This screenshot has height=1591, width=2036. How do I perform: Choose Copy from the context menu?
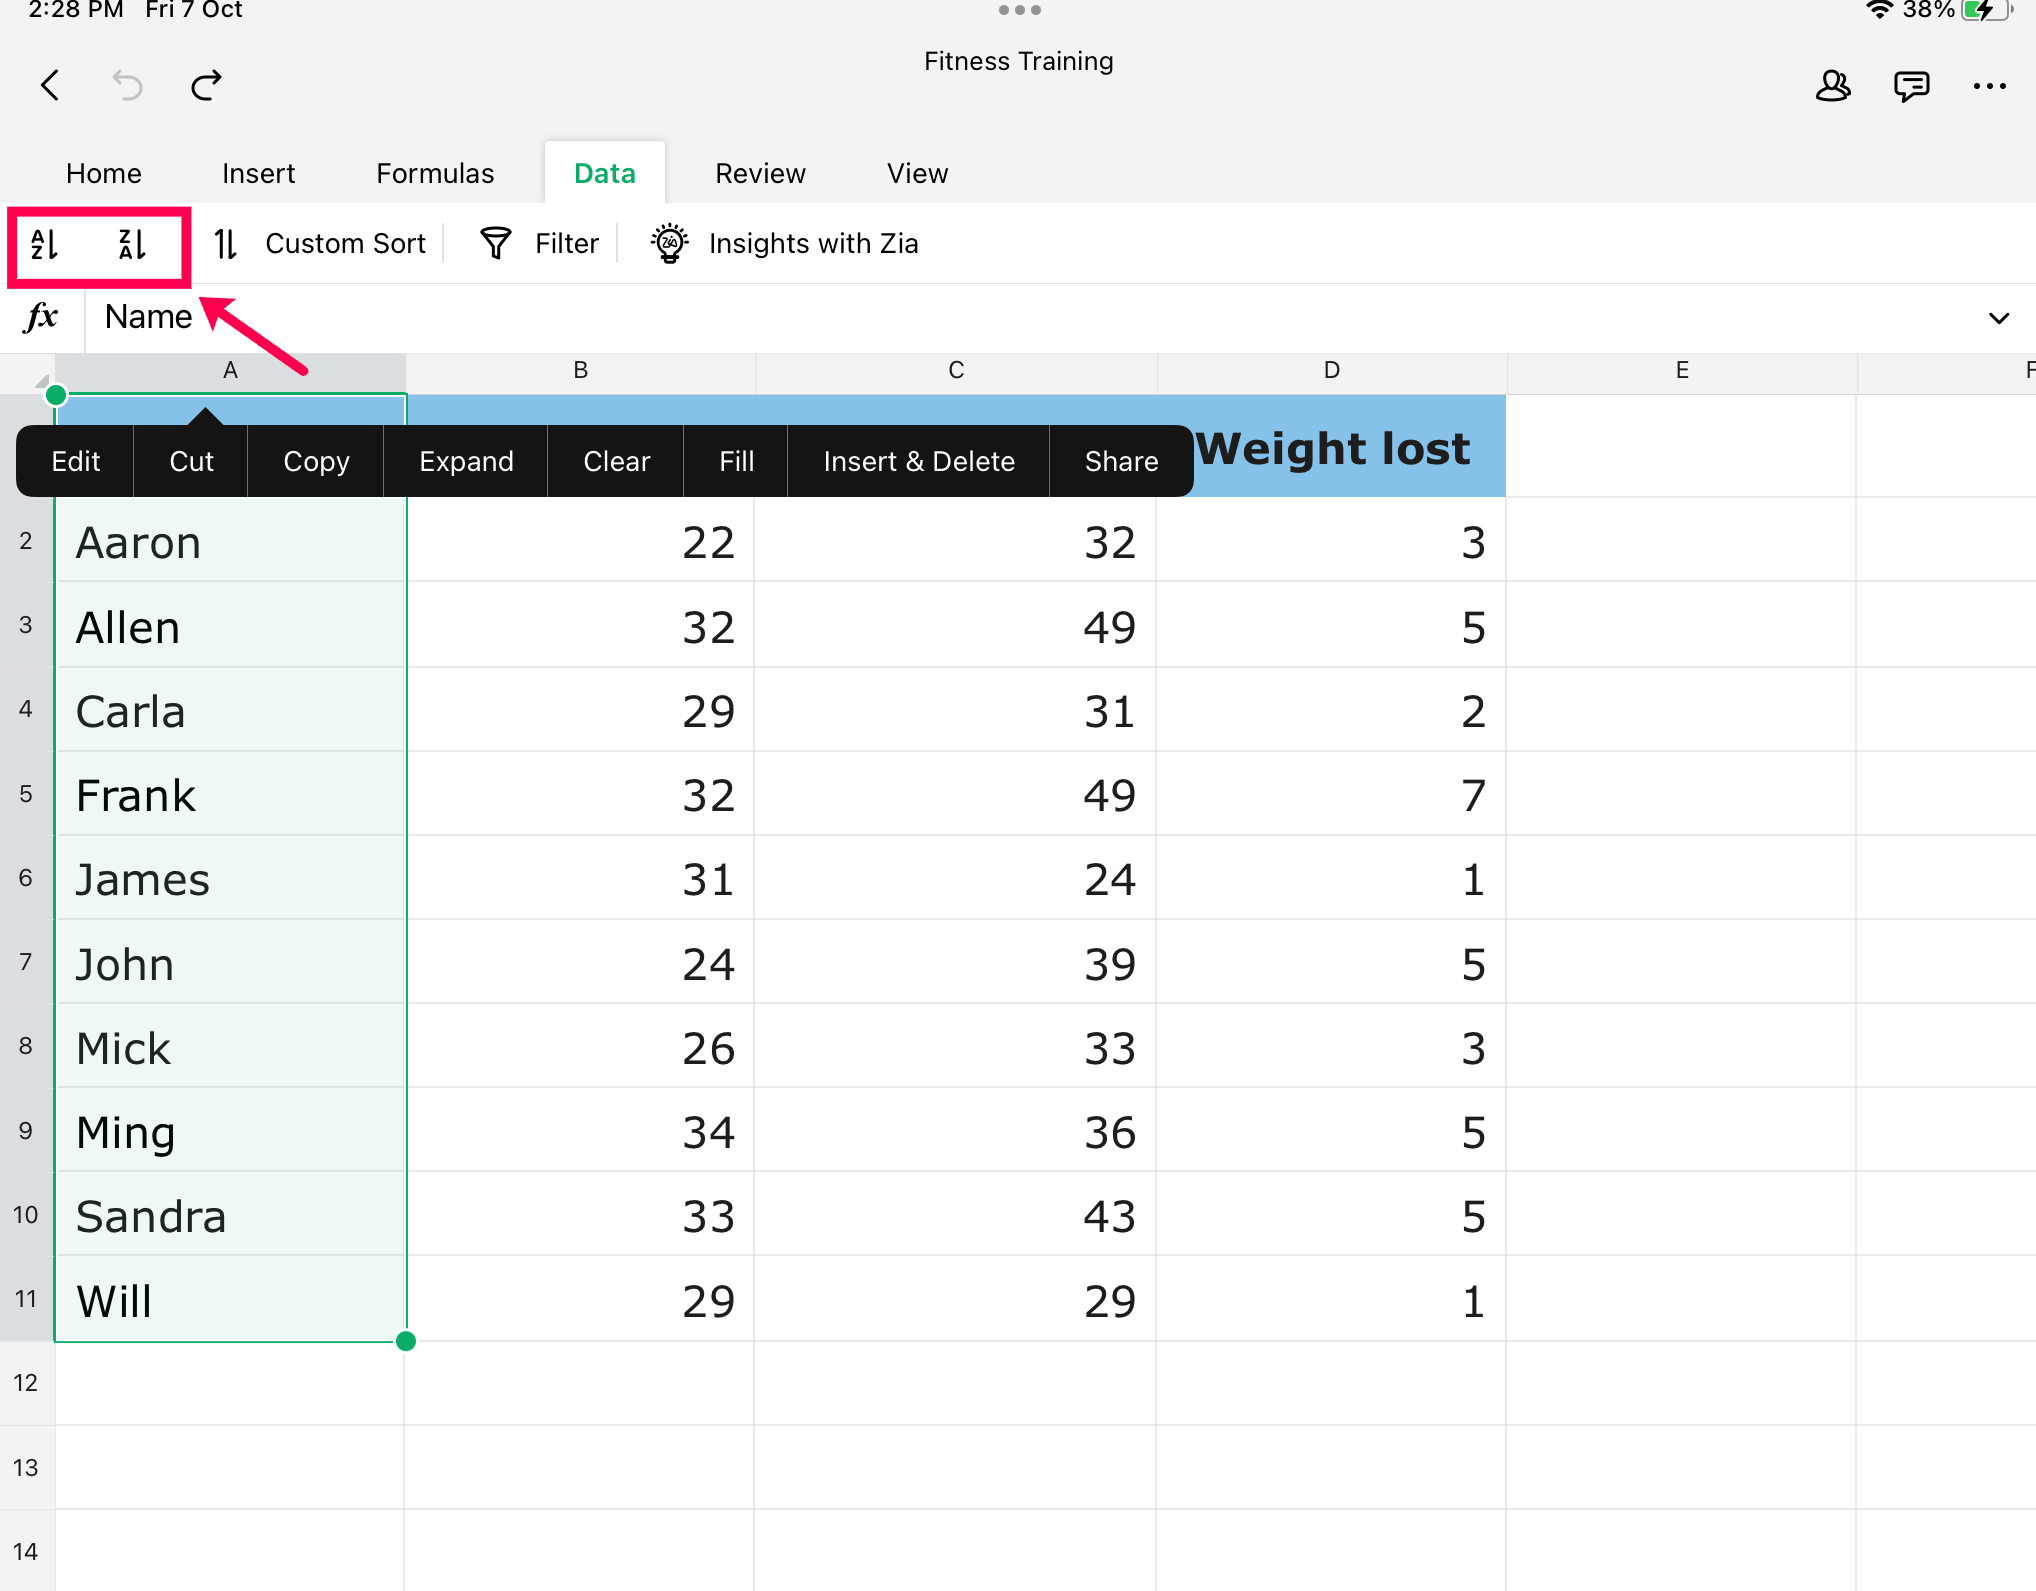[316, 462]
